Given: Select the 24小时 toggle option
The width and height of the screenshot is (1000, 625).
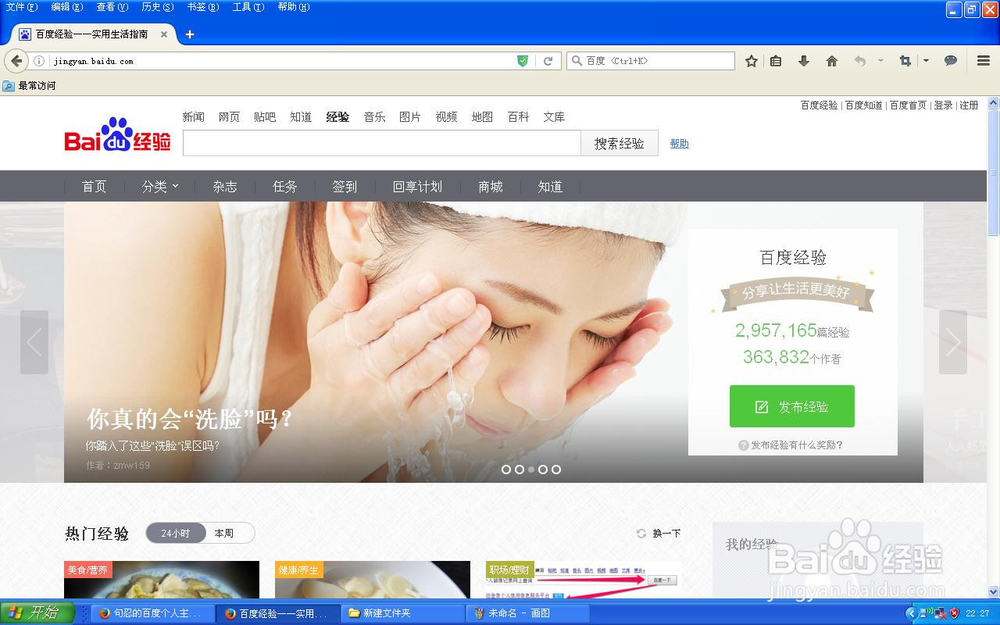Looking at the screenshot, I should tap(175, 533).
